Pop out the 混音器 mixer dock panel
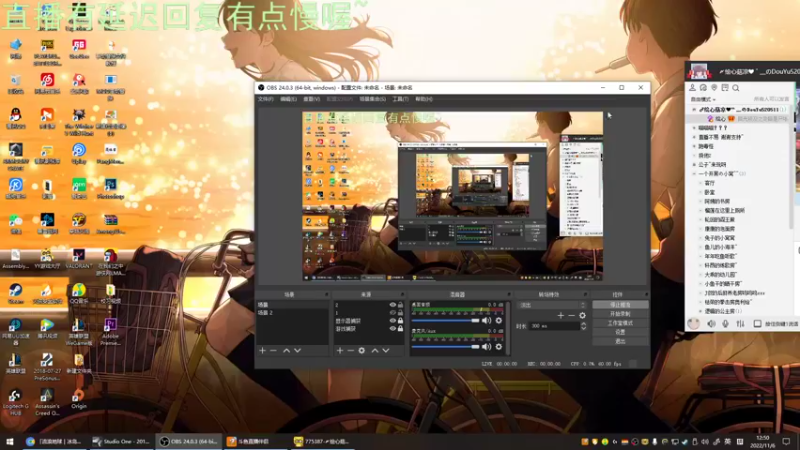The height and width of the screenshot is (450, 800). tap(509, 294)
